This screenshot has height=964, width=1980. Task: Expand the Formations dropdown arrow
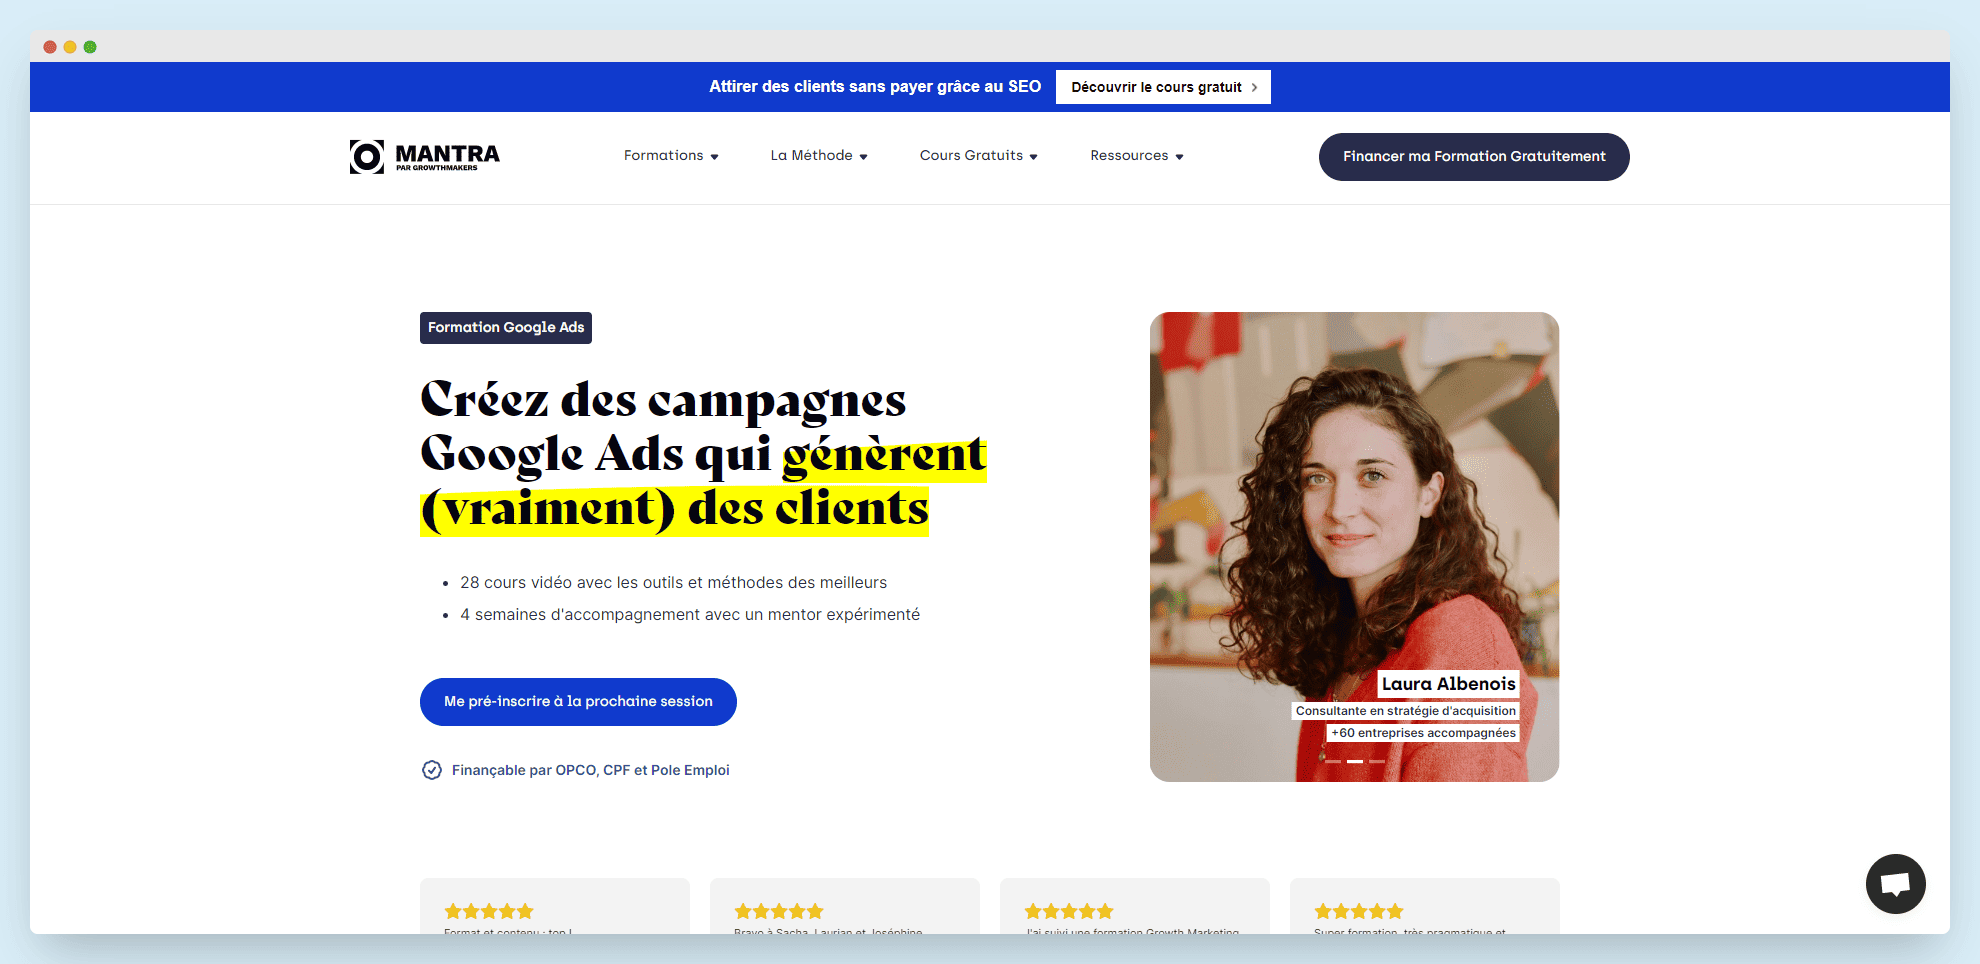pyautogui.click(x=714, y=157)
